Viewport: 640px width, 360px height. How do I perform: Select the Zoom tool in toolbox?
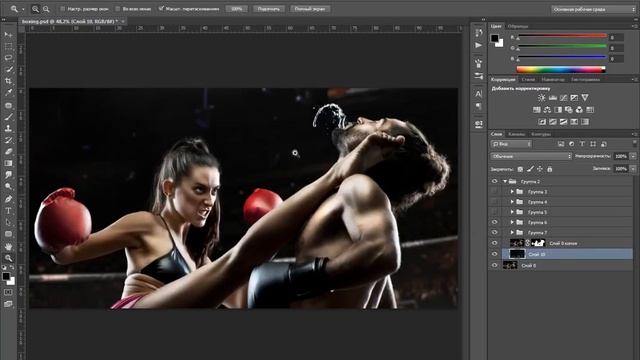click(8, 258)
